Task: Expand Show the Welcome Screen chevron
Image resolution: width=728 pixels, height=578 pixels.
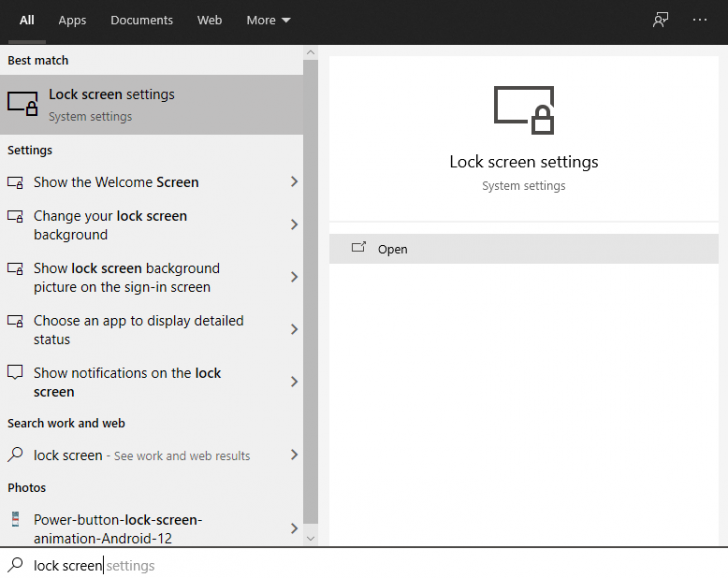Action: click(294, 182)
